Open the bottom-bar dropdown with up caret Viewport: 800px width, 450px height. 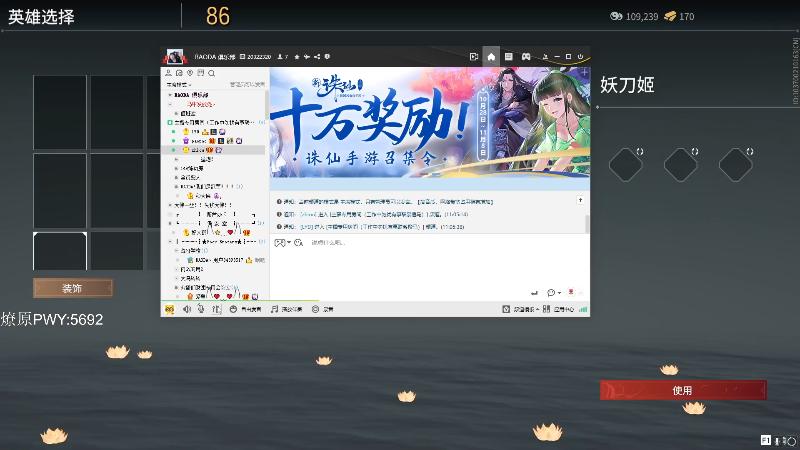tap(521, 309)
